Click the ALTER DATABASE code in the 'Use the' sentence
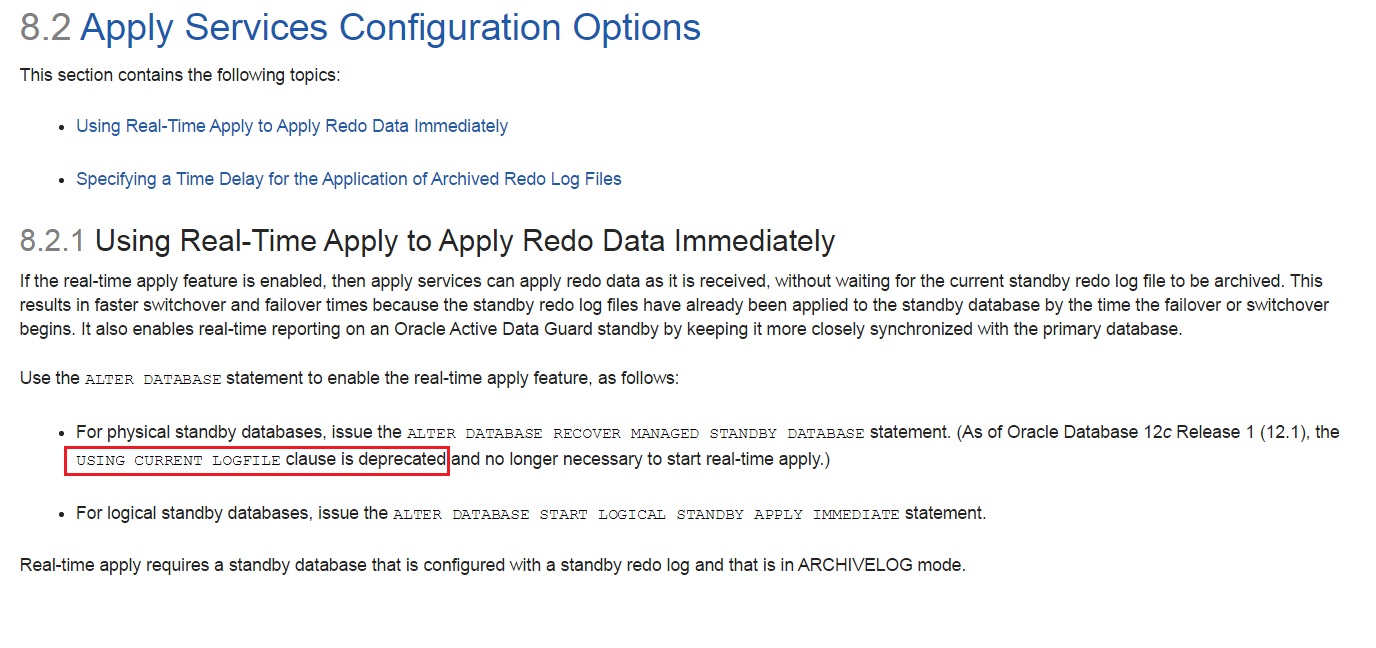Viewport: 1376px width, 648px height. pyautogui.click(x=154, y=380)
